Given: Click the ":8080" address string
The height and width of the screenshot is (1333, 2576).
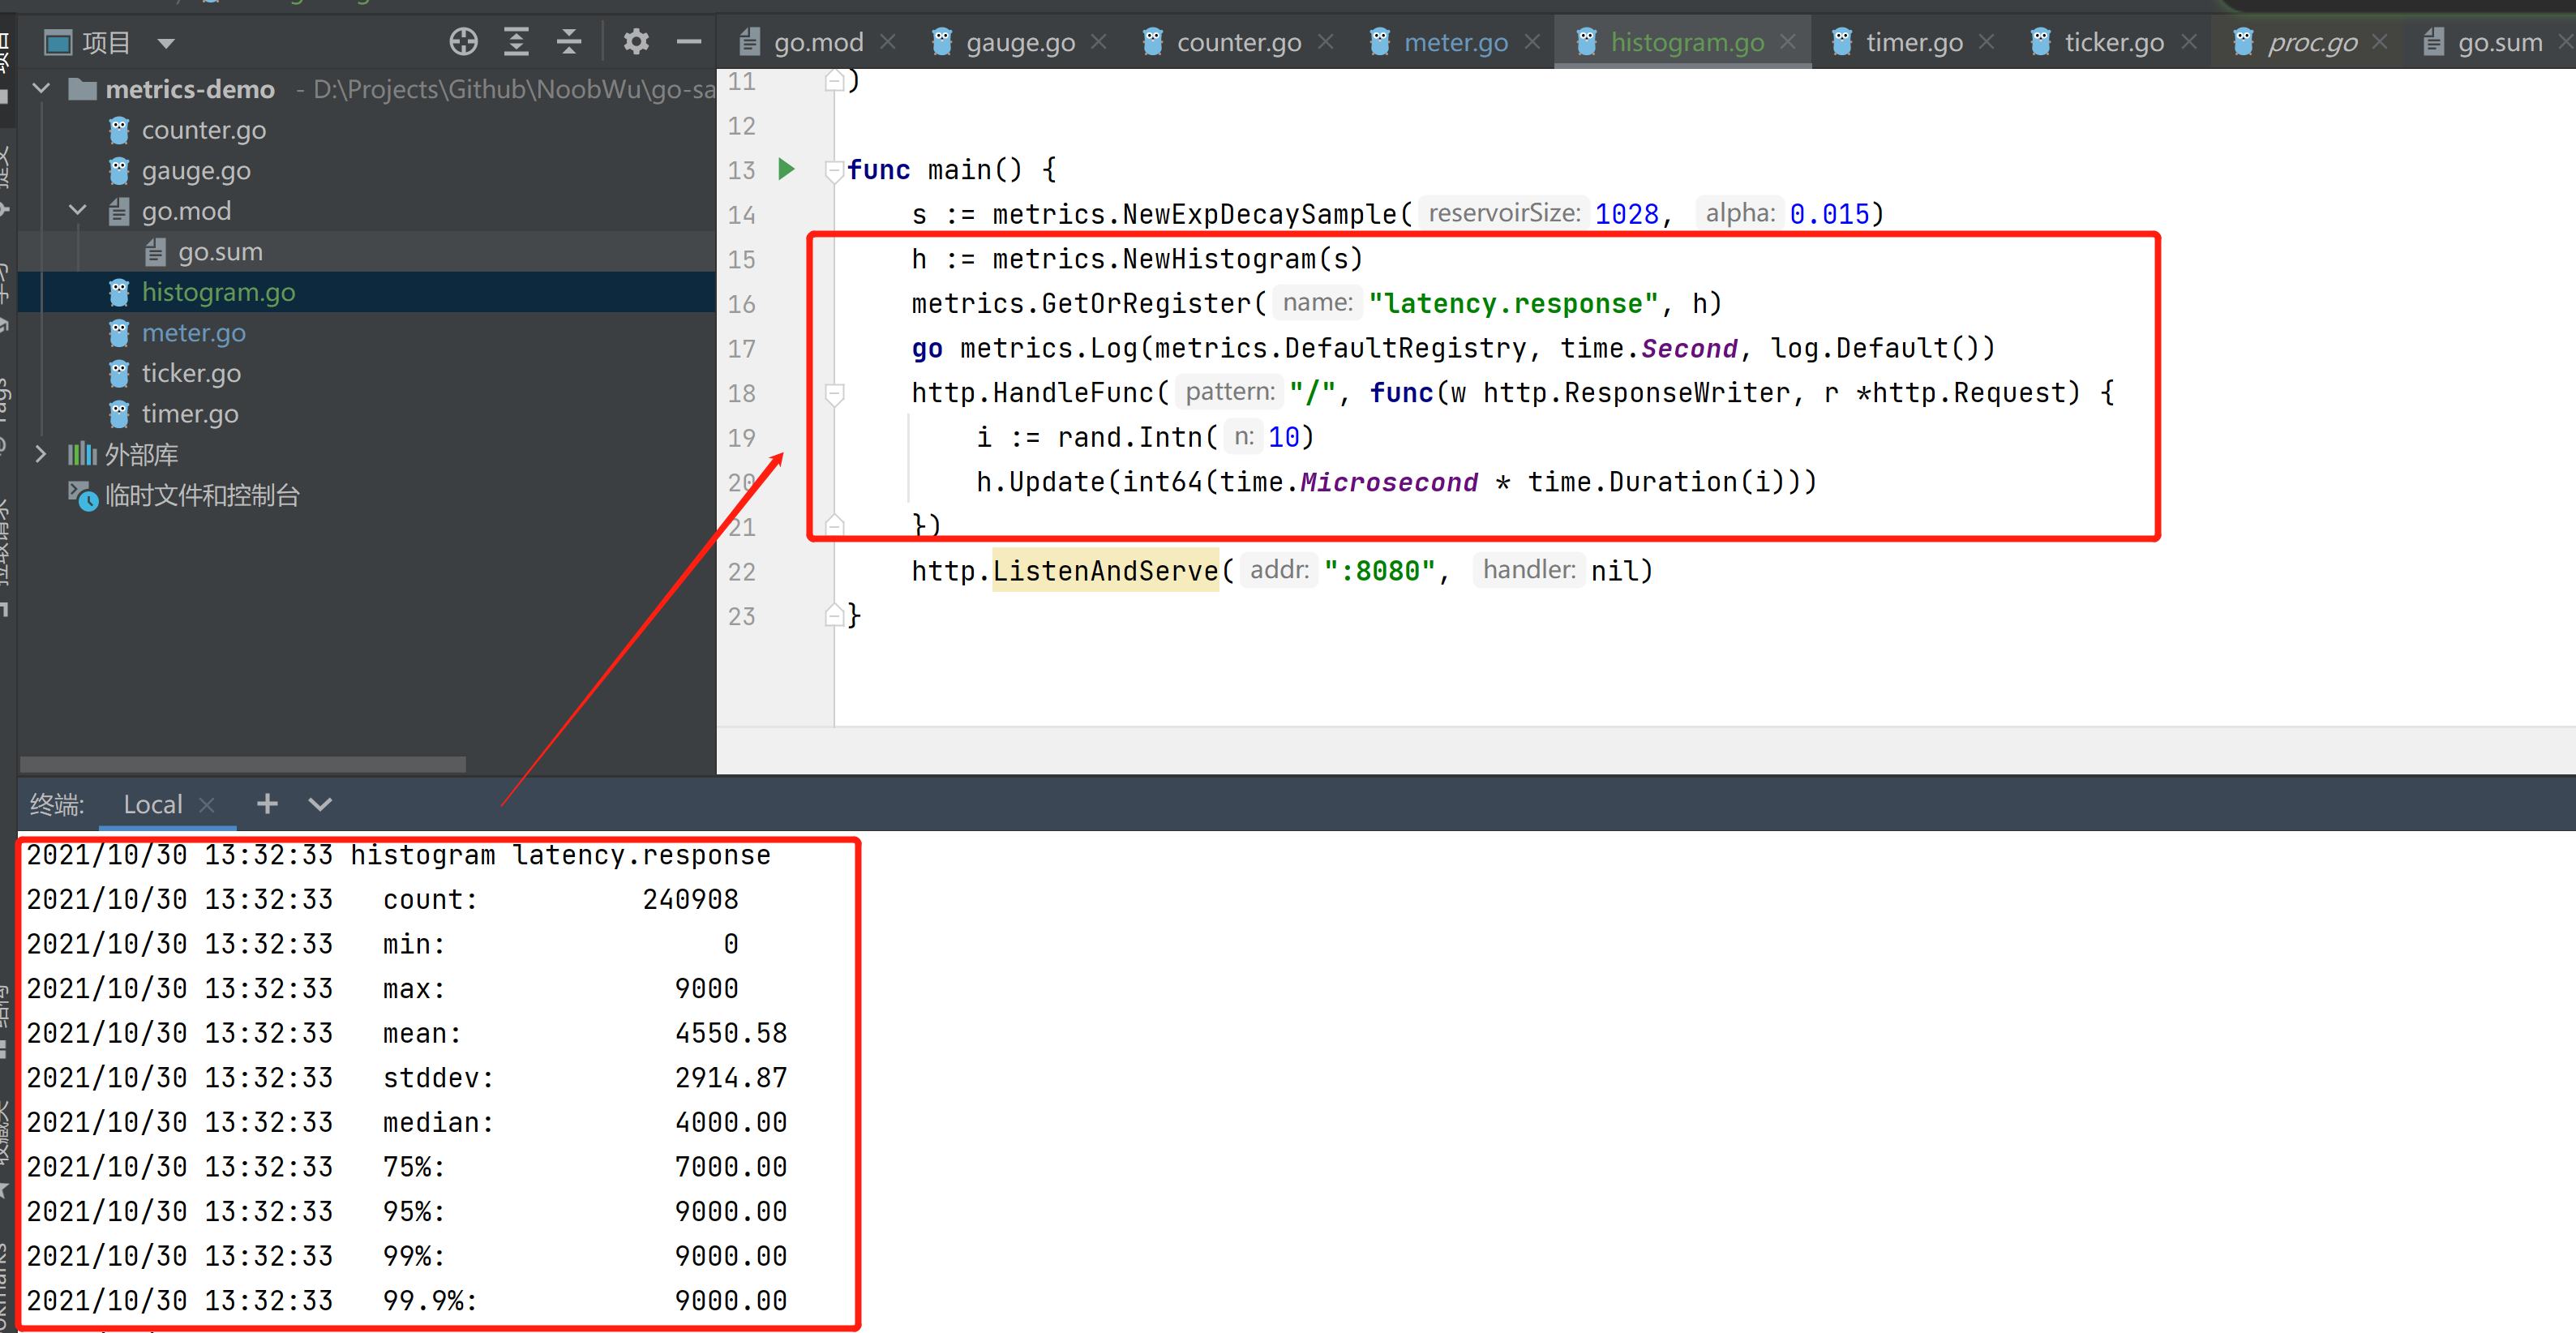Looking at the screenshot, I should click(1380, 570).
